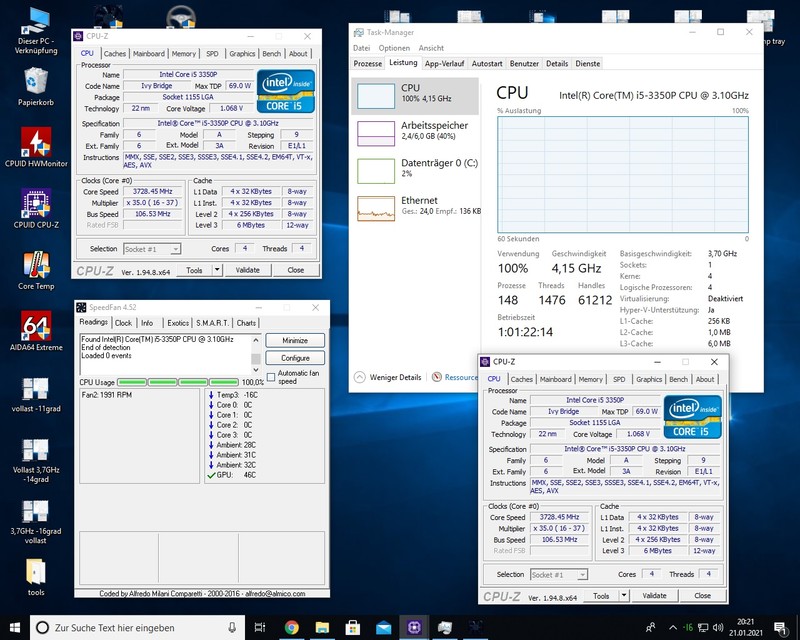Switch to the Bench tab in the CPU-Z window overlapping Task Manager
Screen dimensions: 800x640
(679, 379)
